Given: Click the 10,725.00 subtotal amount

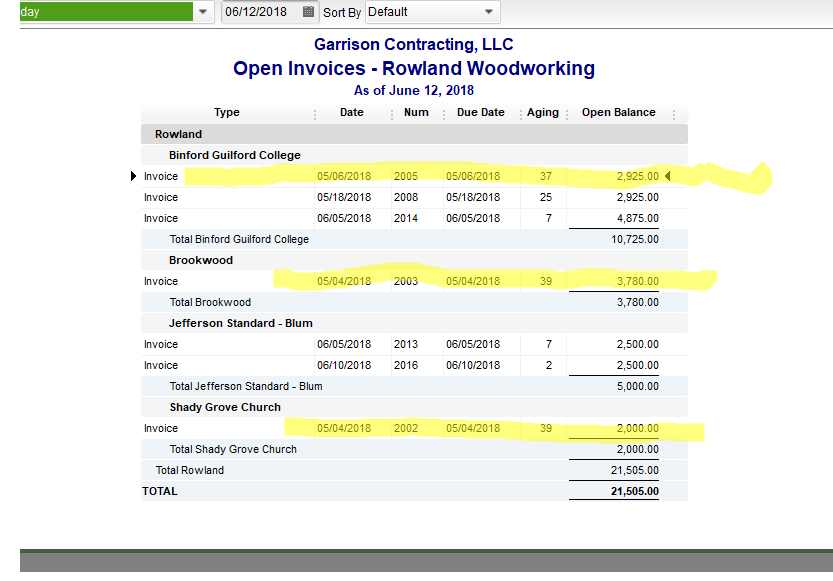Looking at the screenshot, I should [x=635, y=240].
